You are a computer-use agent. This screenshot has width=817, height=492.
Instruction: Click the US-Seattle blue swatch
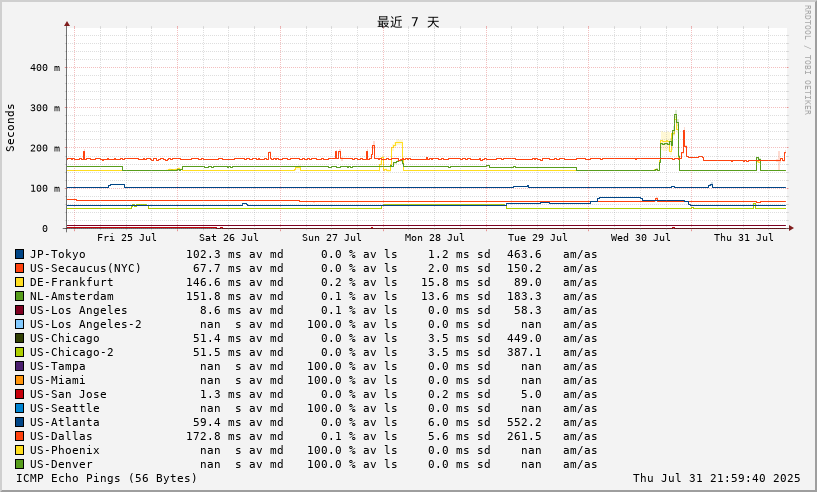19,408
